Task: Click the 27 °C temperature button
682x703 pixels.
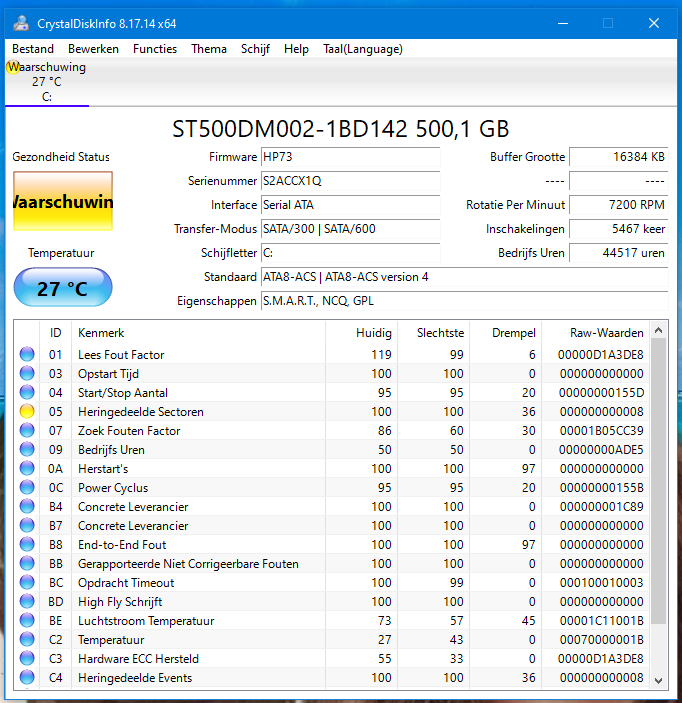Action: (x=63, y=289)
